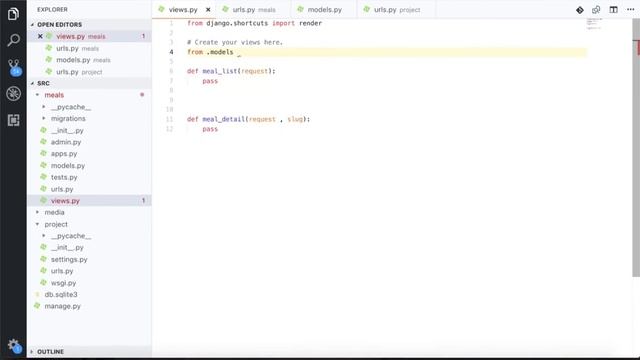Viewport: 640px width, 360px height.
Task: Open the Extensions view in activity bar
Action: click(13, 120)
